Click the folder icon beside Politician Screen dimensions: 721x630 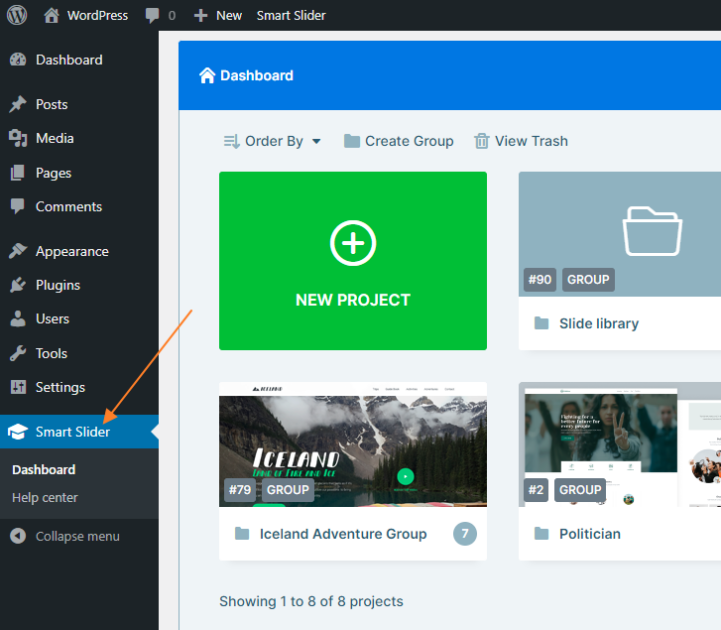pos(542,533)
